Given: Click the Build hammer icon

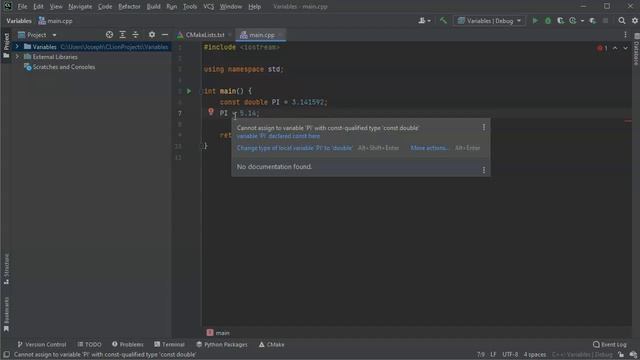Looking at the screenshot, I should tap(443, 20).
